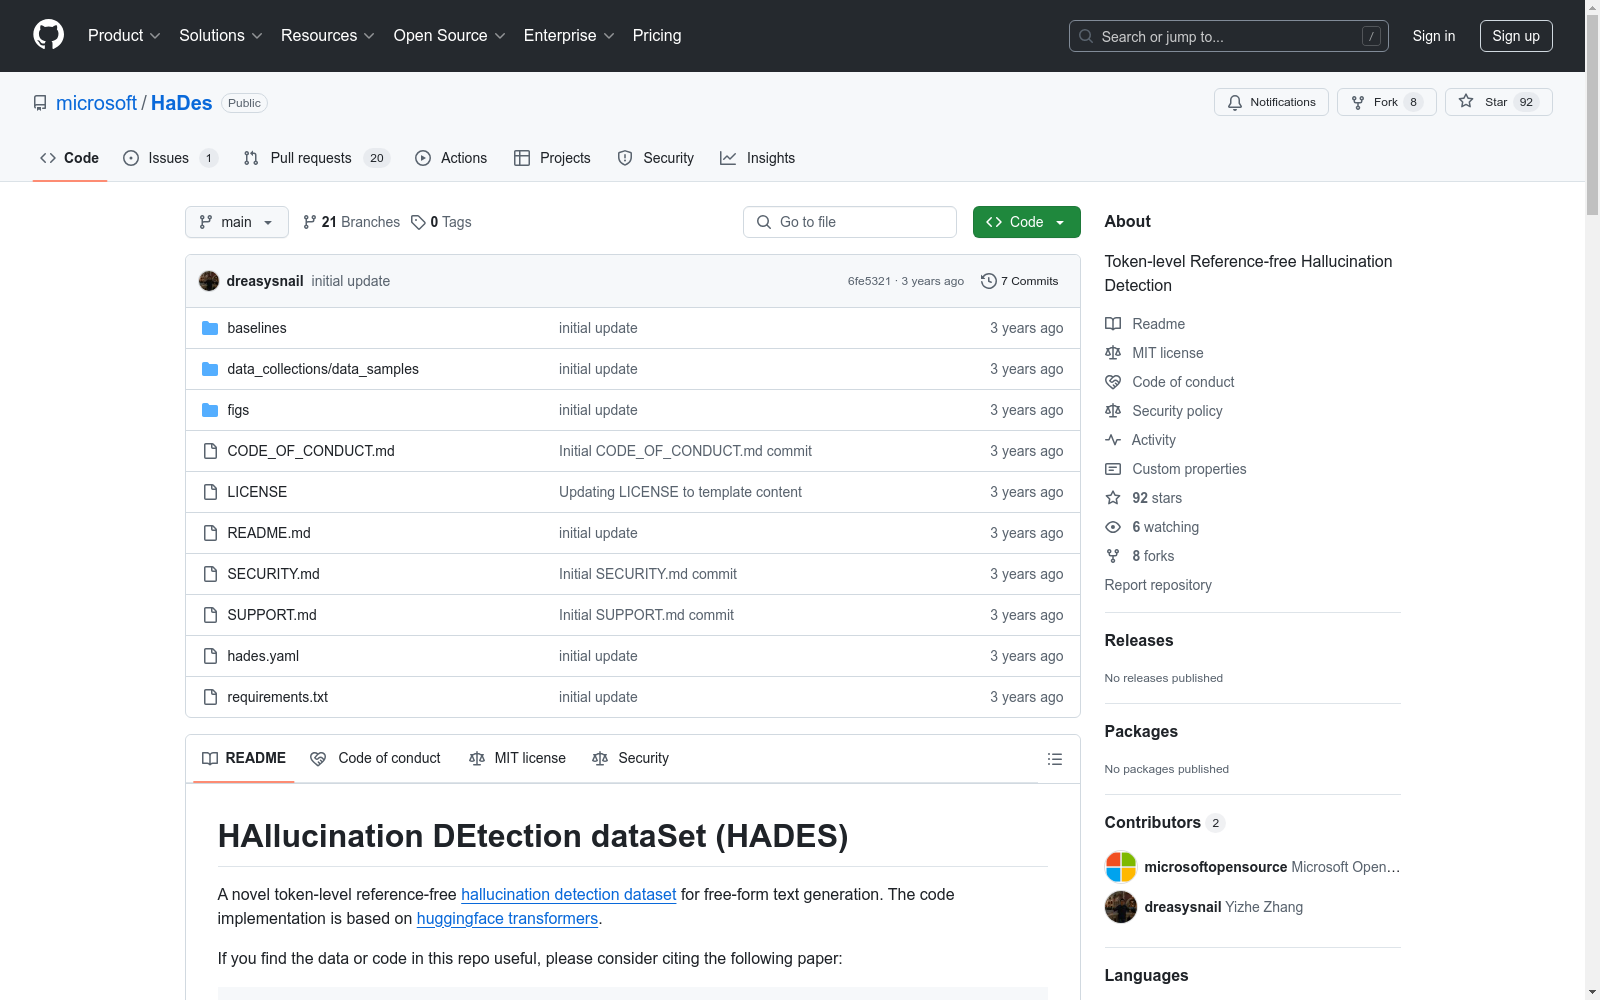This screenshot has height=1000, width=1600.
Task: Open the Custom properties link
Action: click(1189, 469)
